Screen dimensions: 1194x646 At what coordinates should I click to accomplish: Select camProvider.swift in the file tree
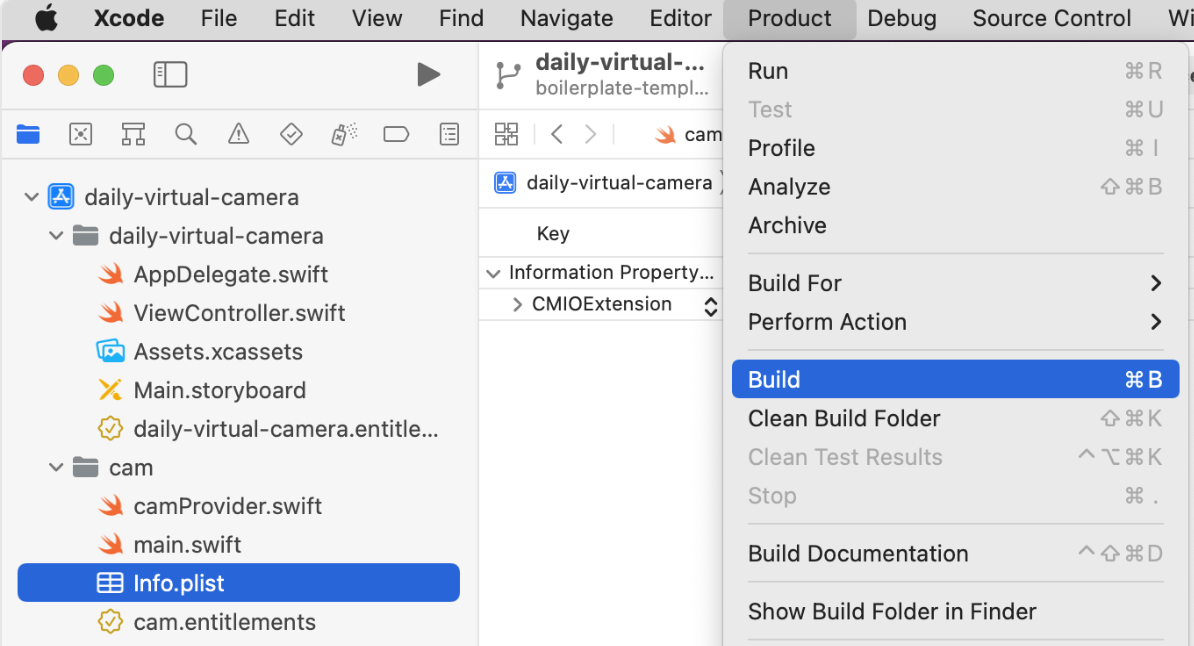[227, 506]
